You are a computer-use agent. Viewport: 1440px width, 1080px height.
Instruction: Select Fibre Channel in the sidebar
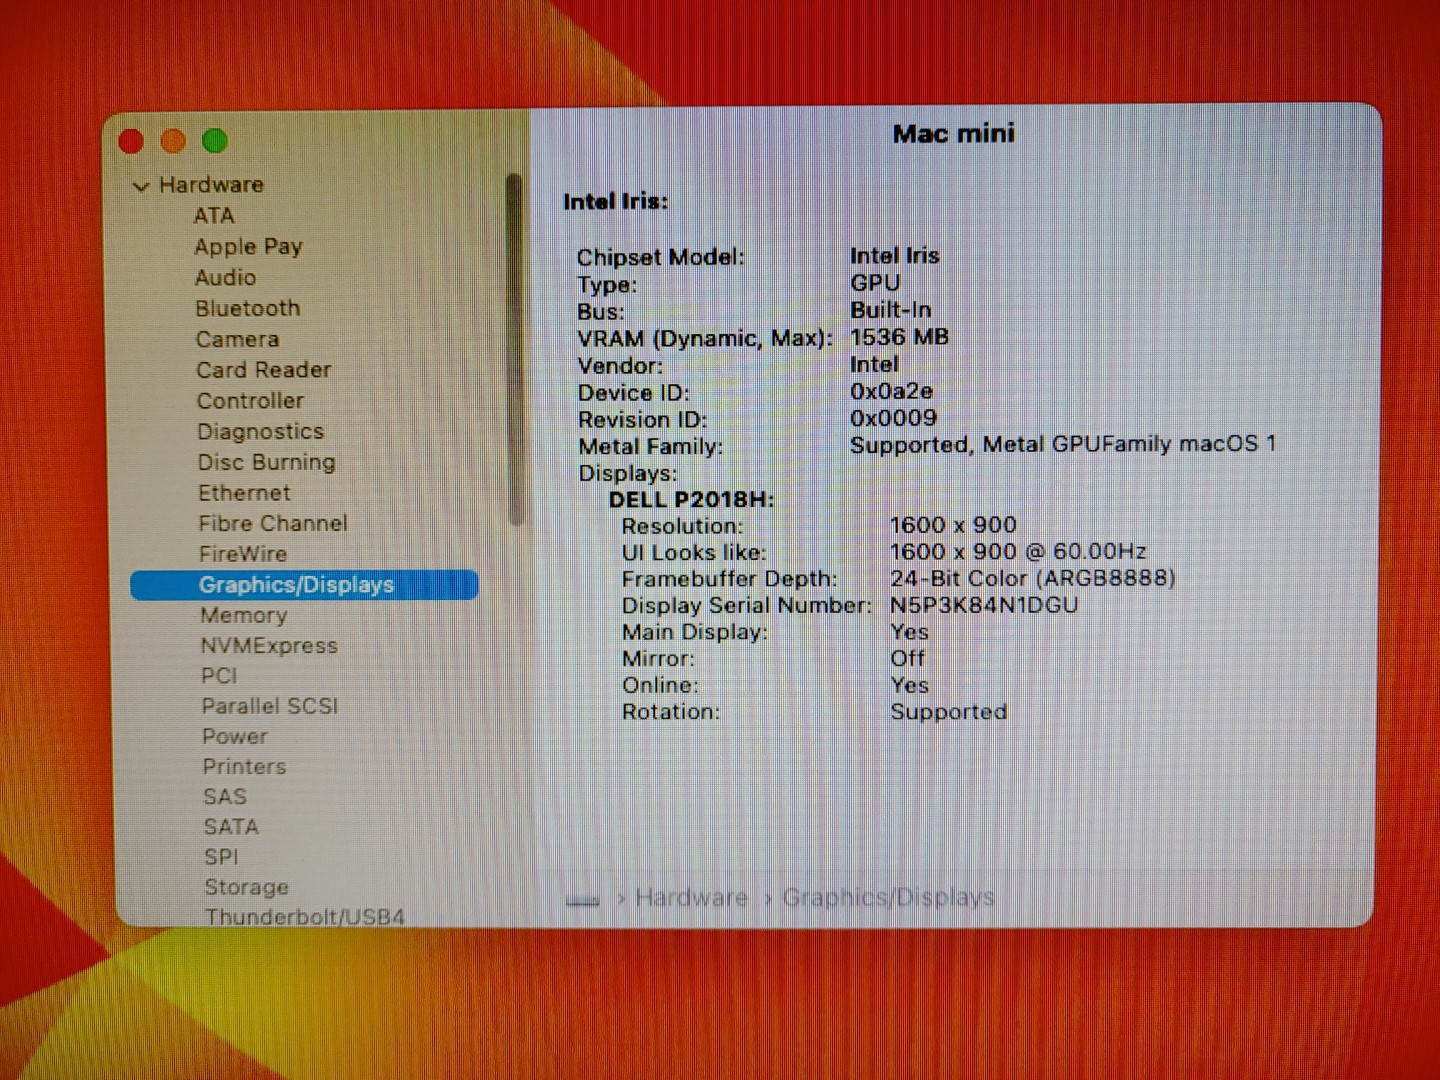point(272,524)
